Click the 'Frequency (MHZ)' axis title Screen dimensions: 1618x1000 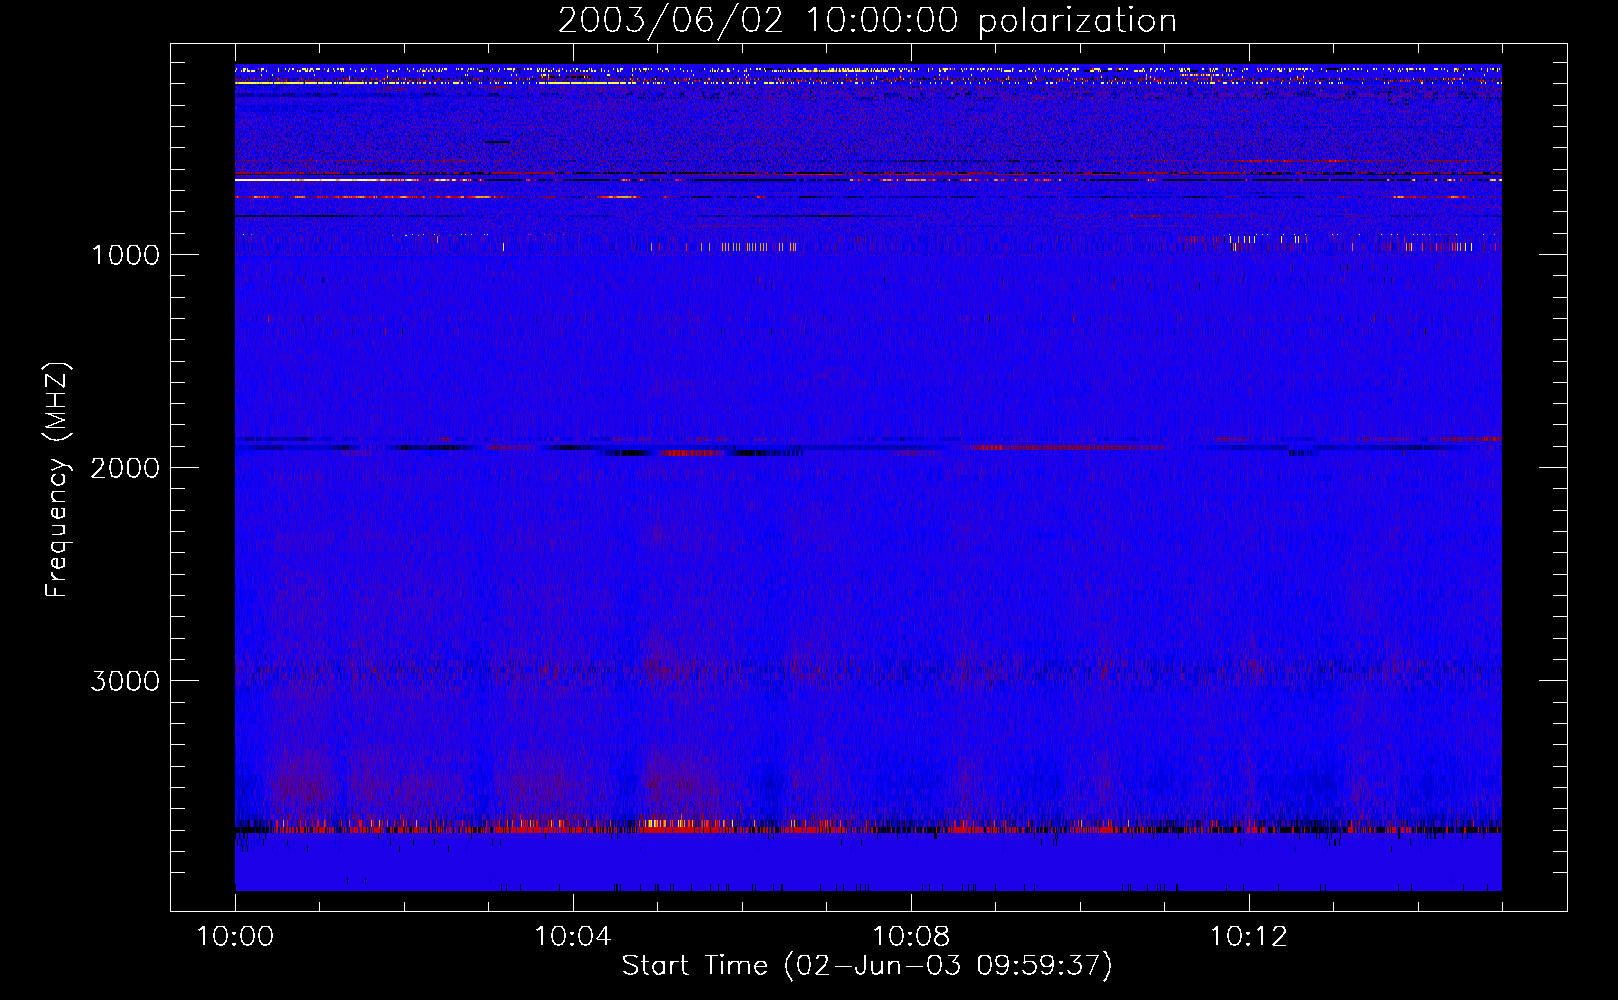(x=57, y=479)
